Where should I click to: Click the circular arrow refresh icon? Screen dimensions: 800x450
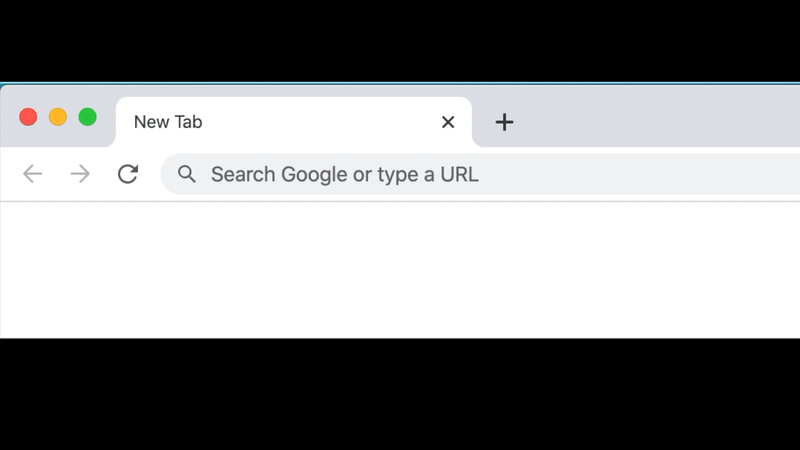(128, 174)
